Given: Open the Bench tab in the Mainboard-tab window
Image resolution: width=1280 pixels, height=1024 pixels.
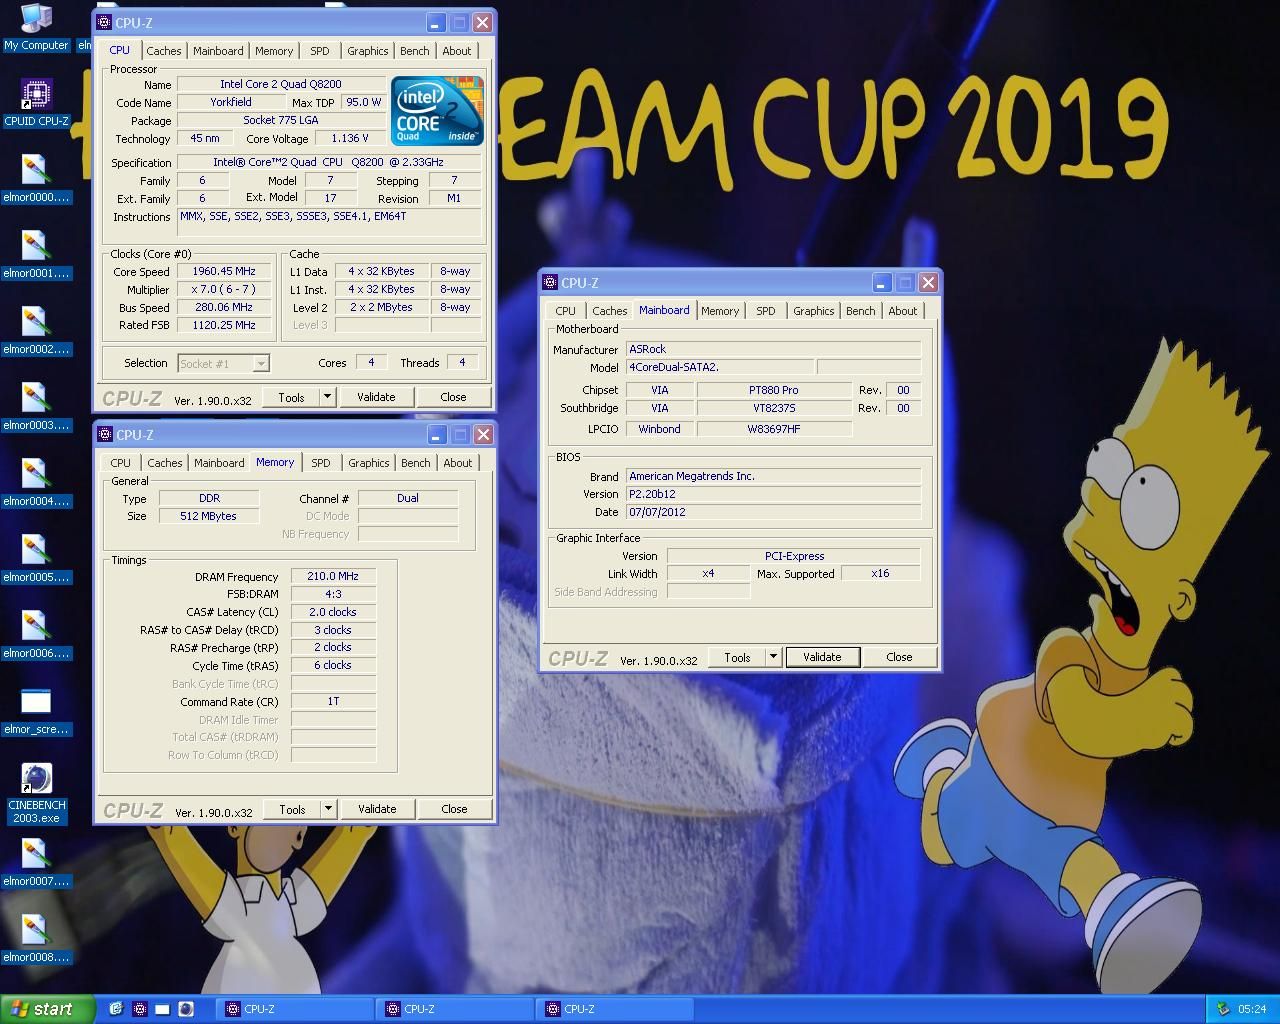Looking at the screenshot, I should [860, 311].
